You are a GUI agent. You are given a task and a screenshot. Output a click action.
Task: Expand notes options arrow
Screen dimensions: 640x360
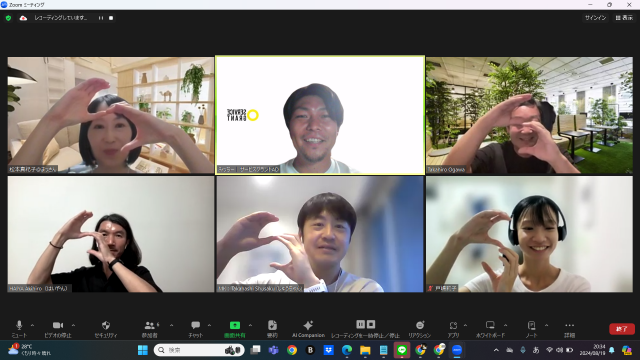tap(546, 325)
